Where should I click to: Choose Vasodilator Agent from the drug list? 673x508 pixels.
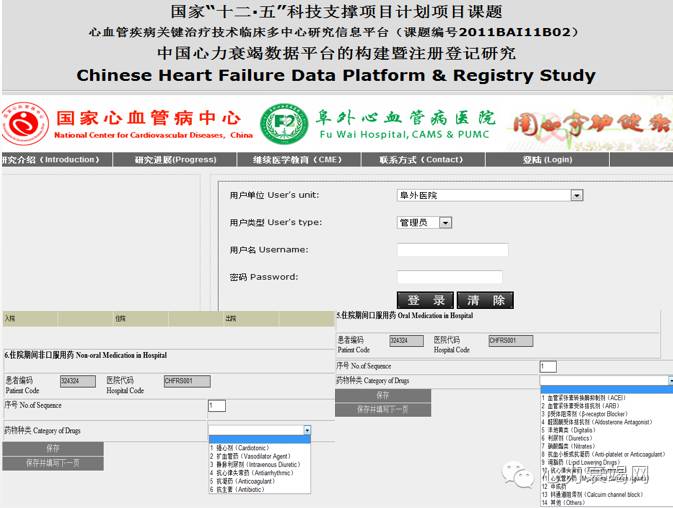260,456
